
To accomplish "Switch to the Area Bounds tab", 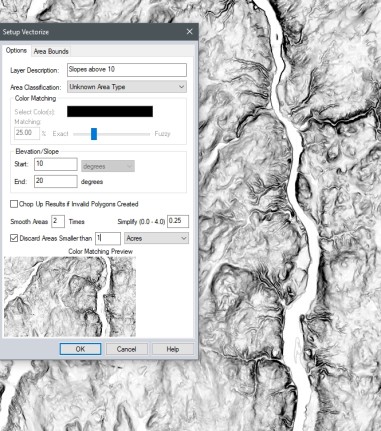I will pyautogui.click(x=51, y=51).
